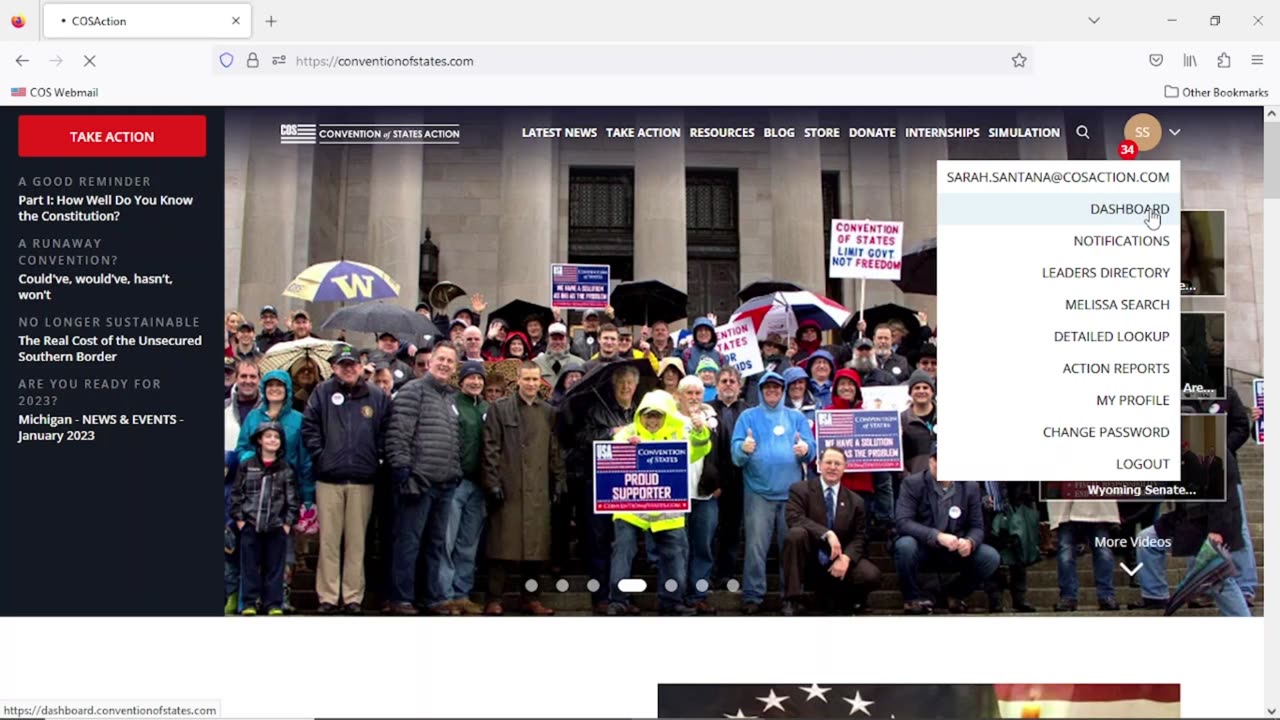This screenshot has height=720, width=1280.
Task: Select the seventh carousel slide dot
Action: (x=733, y=586)
